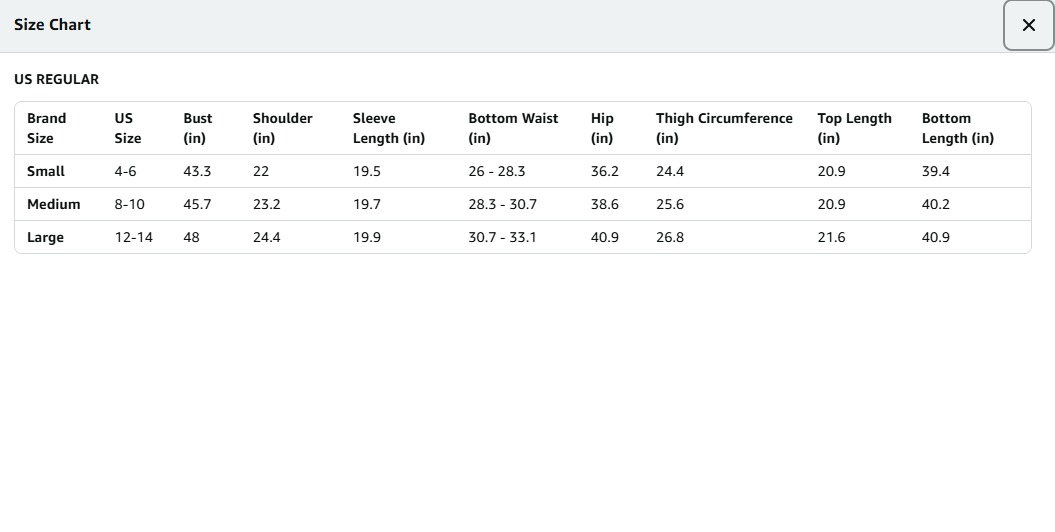This screenshot has height=532, width=1055.
Task: Click the 30.7 - 33.1 waist value
Action: click(x=502, y=237)
